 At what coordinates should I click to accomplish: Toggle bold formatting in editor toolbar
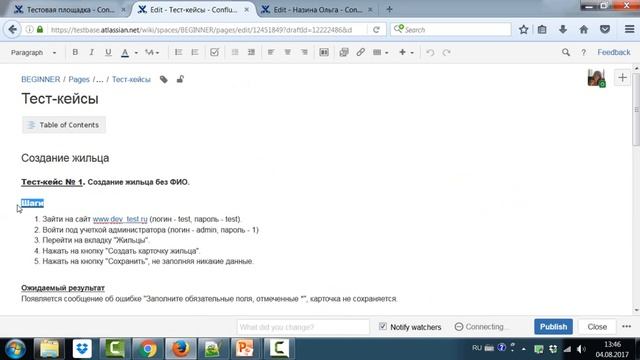click(75, 52)
